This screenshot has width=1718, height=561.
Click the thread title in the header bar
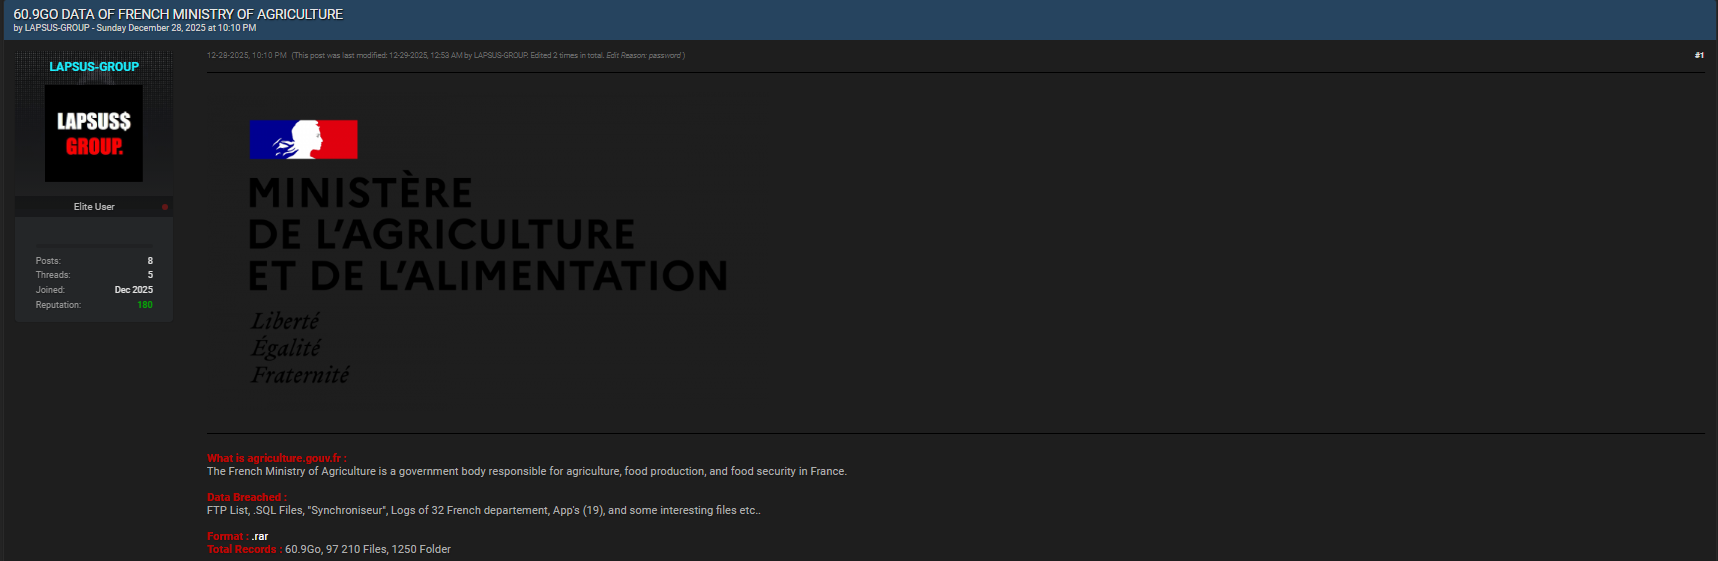point(178,14)
